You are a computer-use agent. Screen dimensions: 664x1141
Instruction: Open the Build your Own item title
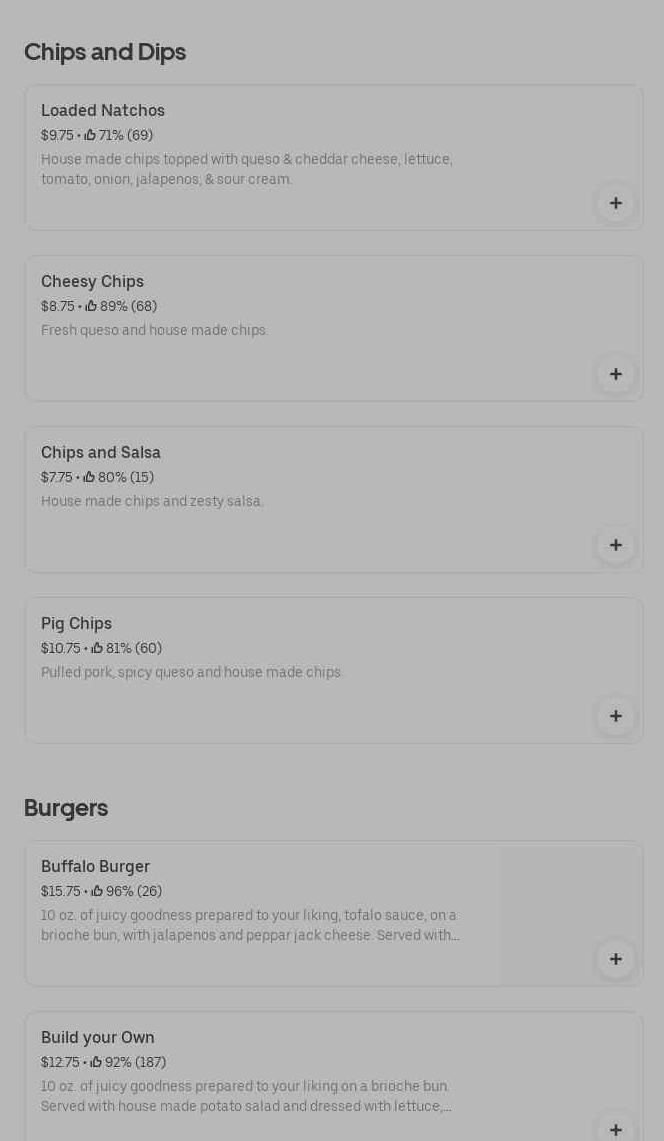click(x=98, y=1038)
